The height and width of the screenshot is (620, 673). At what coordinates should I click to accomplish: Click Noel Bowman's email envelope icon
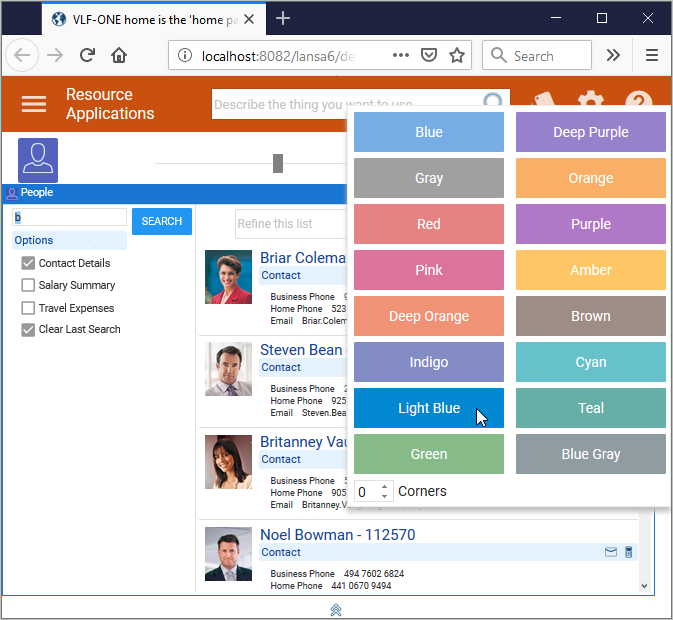tap(611, 552)
